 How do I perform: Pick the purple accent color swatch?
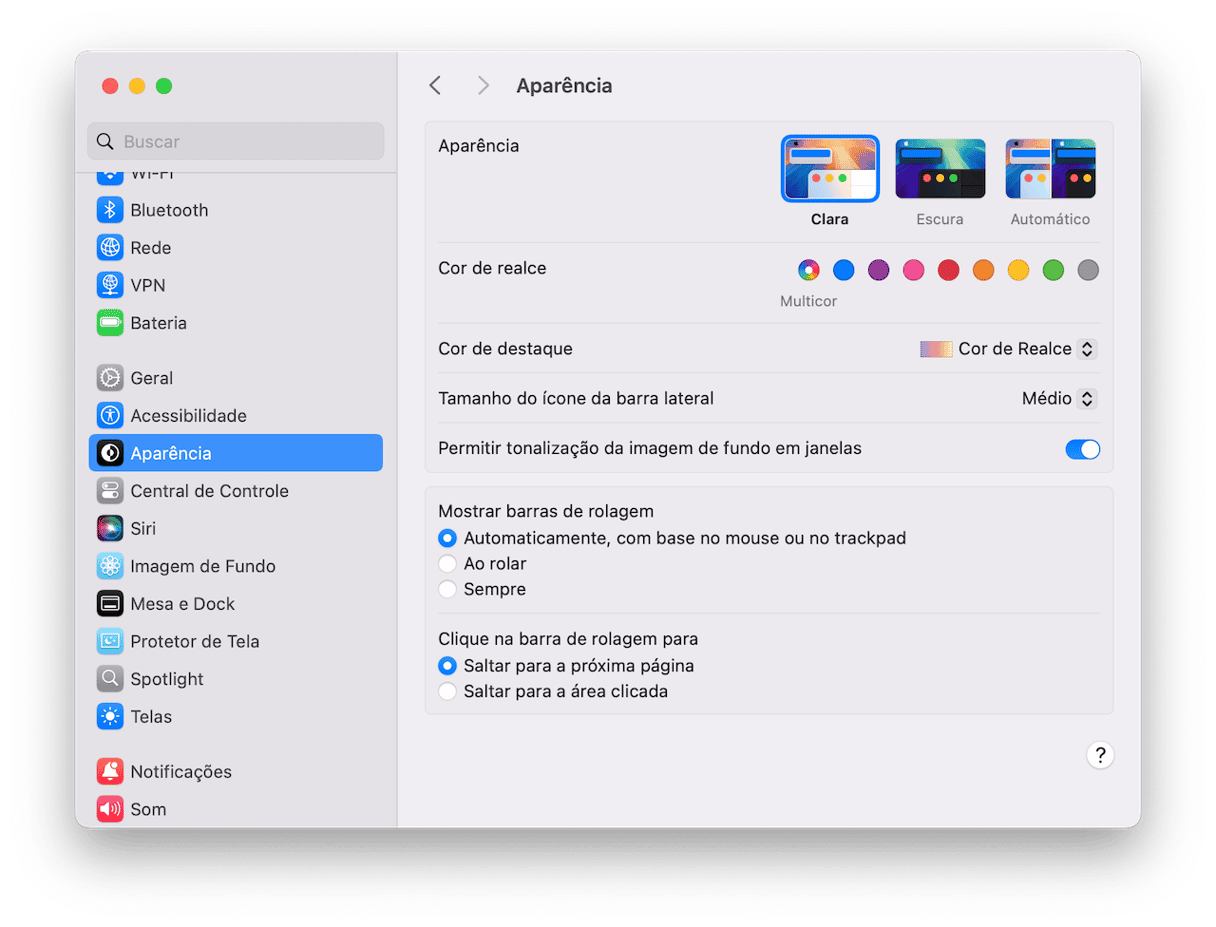coord(878,270)
